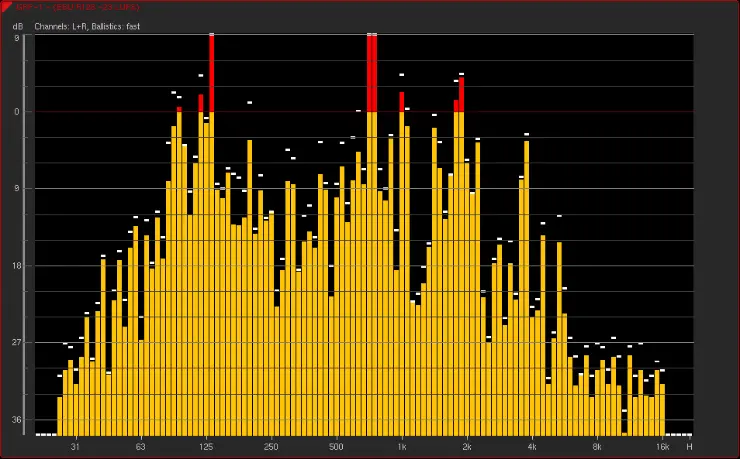740x459 pixels.
Task: Click the 18 dB mark on the scale
Action: tap(15, 266)
